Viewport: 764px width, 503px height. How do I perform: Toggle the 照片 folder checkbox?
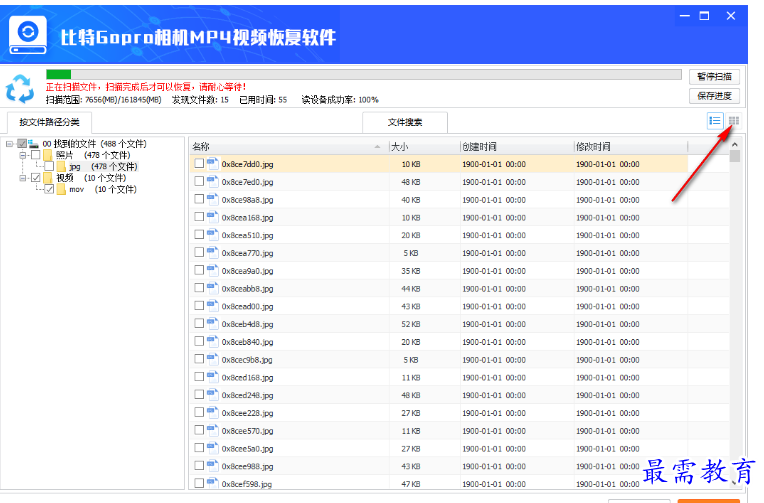click(36, 155)
